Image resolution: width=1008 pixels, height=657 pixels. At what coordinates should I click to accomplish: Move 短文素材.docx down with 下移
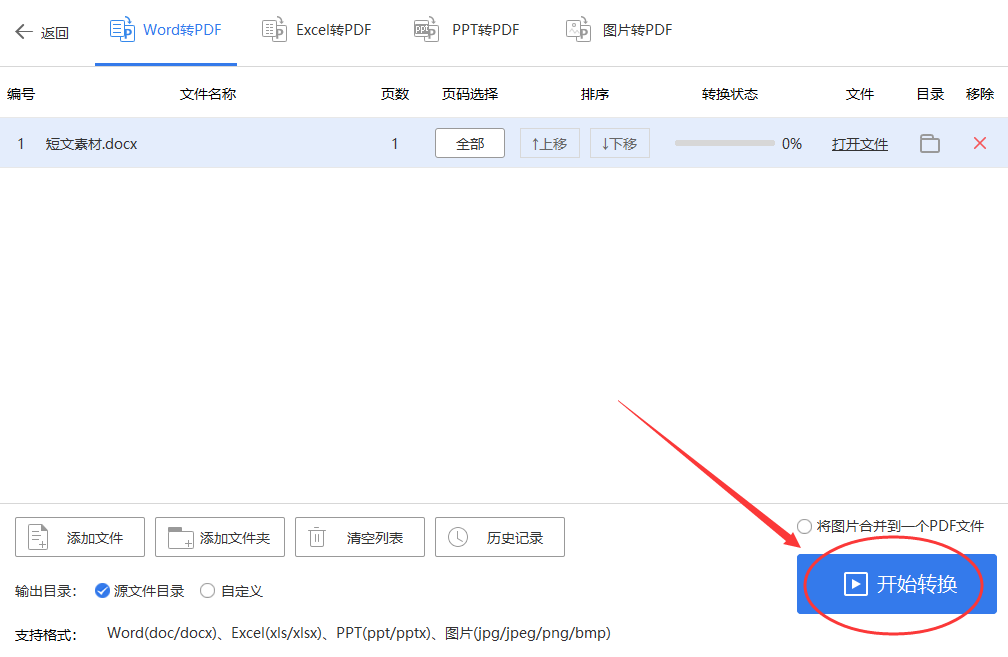620,143
